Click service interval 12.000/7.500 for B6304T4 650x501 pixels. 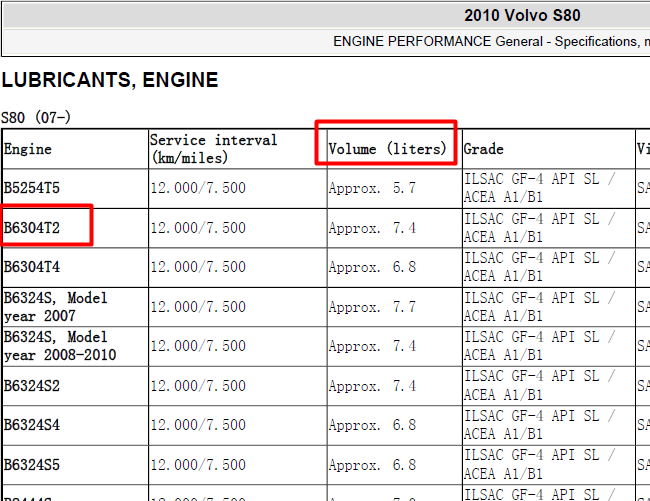pyautogui.click(x=198, y=267)
